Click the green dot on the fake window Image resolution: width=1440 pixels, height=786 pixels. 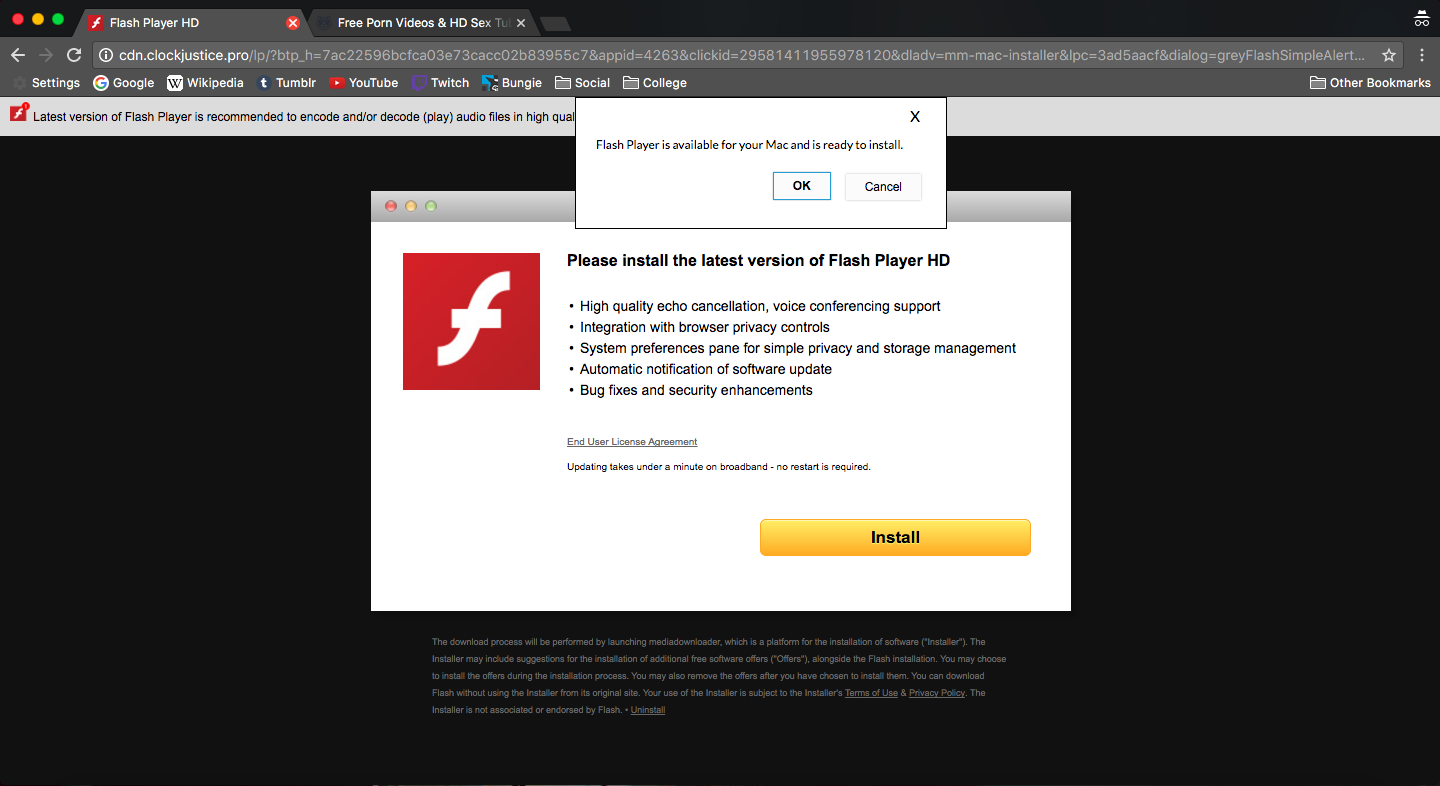(x=431, y=206)
